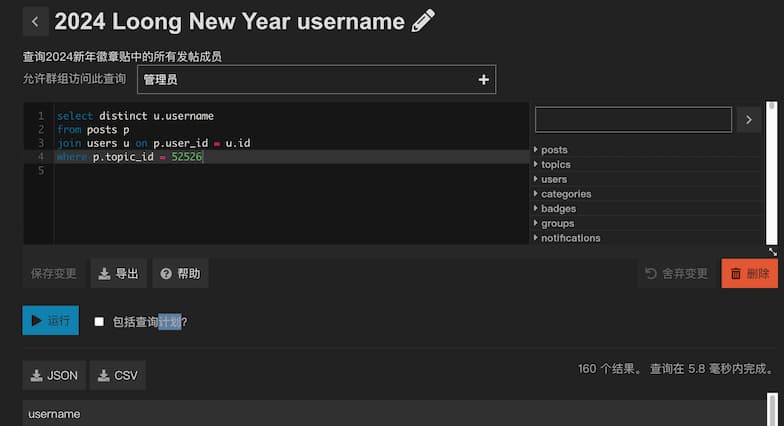This screenshot has width=784, height=426.
Task: Click the schema search input field
Action: pyautogui.click(x=633, y=120)
